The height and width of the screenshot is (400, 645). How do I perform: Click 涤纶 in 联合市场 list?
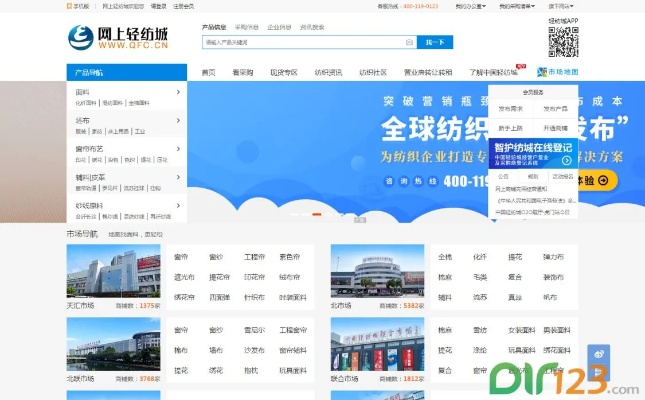click(480, 350)
